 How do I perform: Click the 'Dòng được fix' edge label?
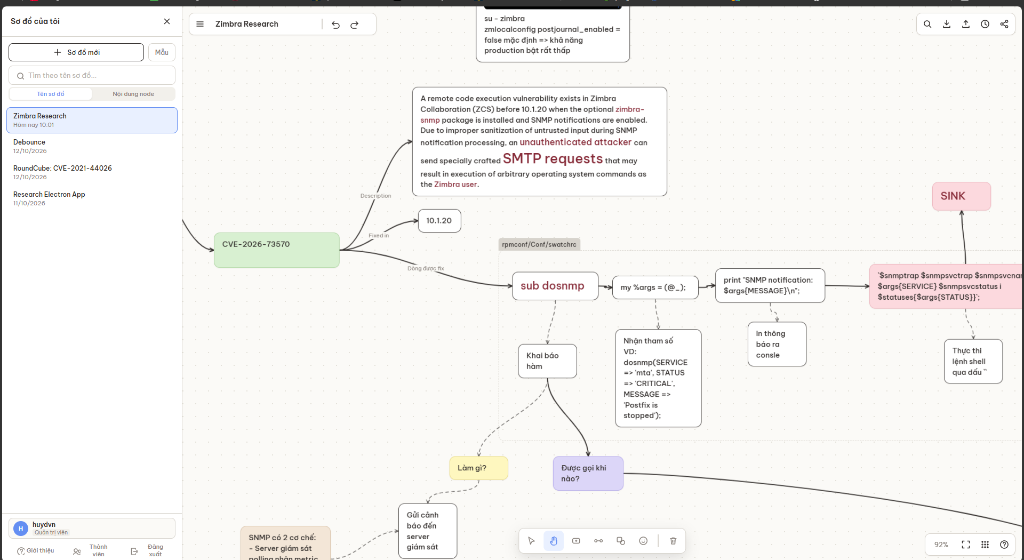coord(426,268)
